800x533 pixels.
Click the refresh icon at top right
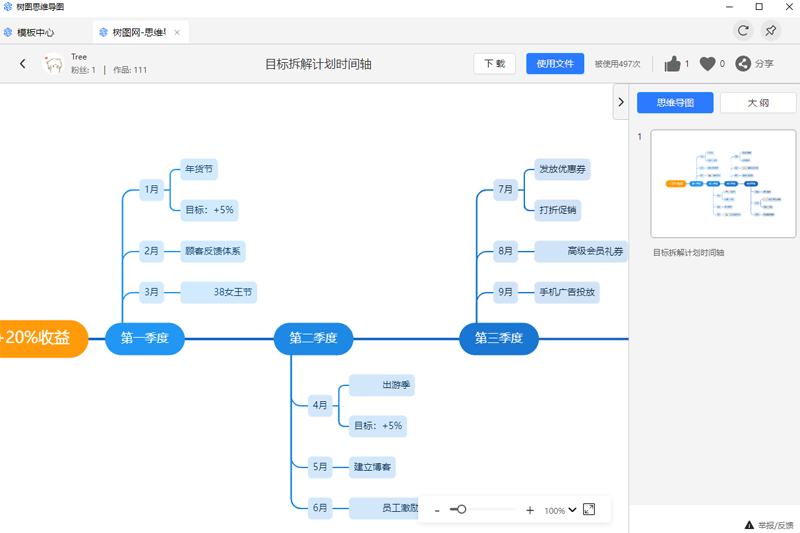coord(743,31)
